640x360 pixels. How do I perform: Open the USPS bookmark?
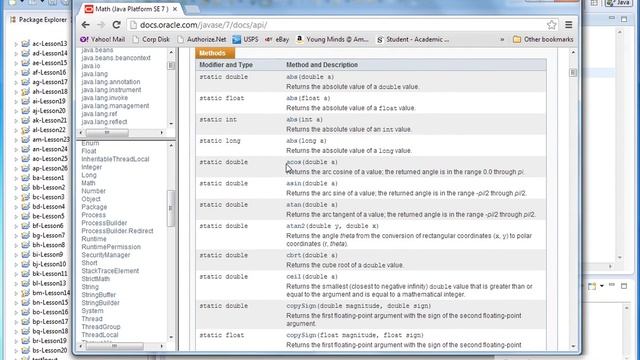(x=245, y=40)
